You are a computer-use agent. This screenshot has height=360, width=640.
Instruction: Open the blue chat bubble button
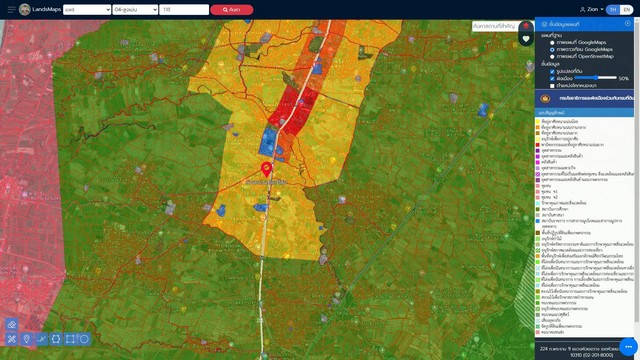pos(628,347)
